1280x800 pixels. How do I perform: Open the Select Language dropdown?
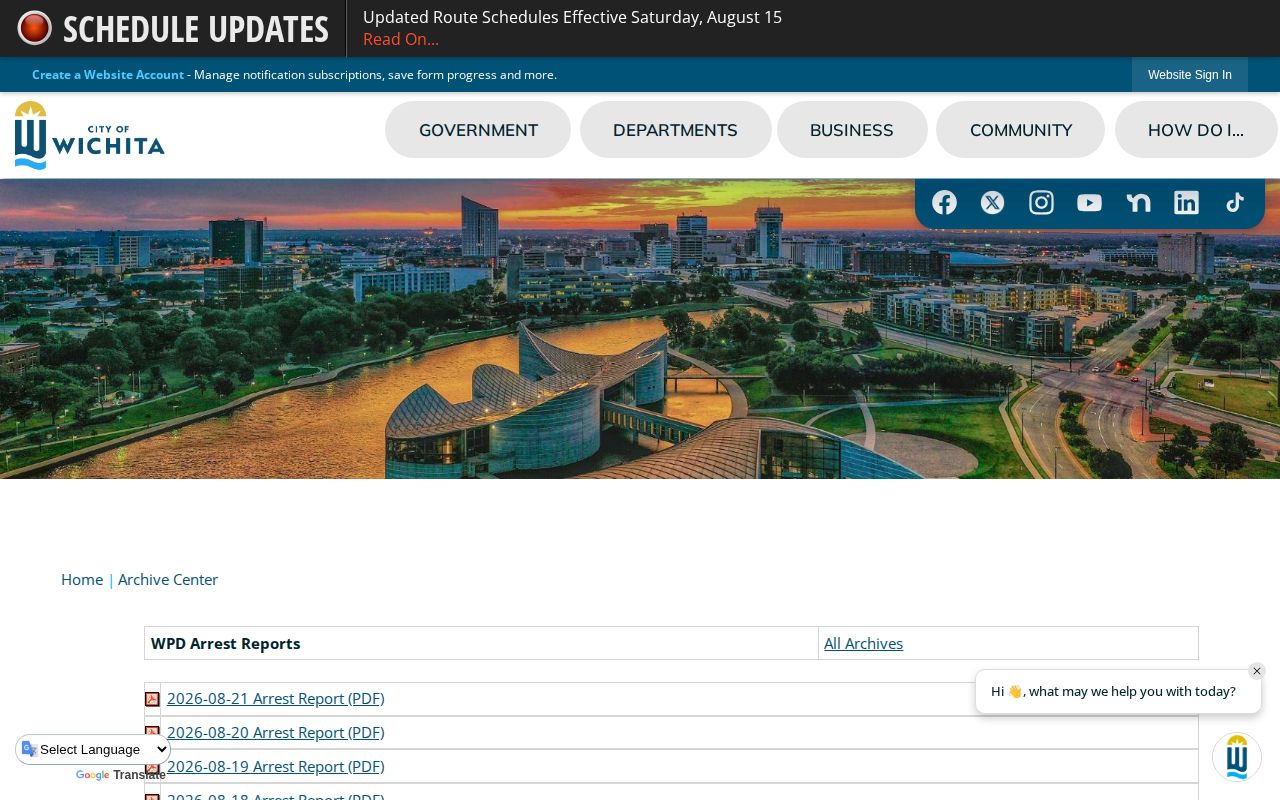pyautogui.click(x=94, y=750)
